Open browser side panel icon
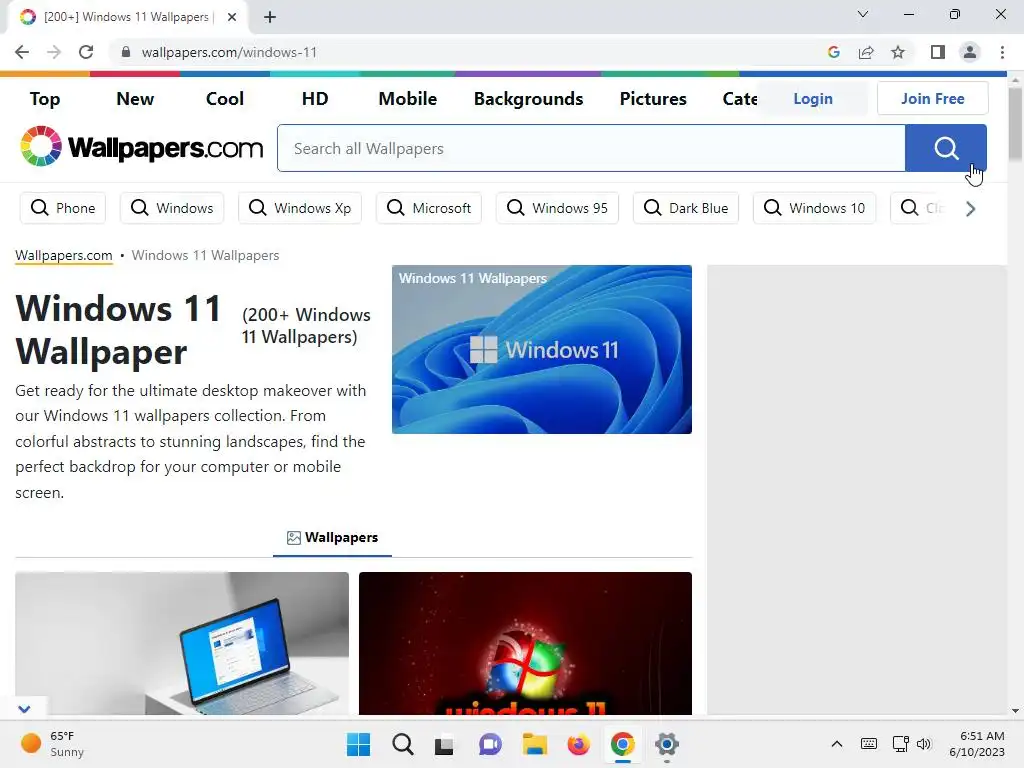 tap(938, 52)
